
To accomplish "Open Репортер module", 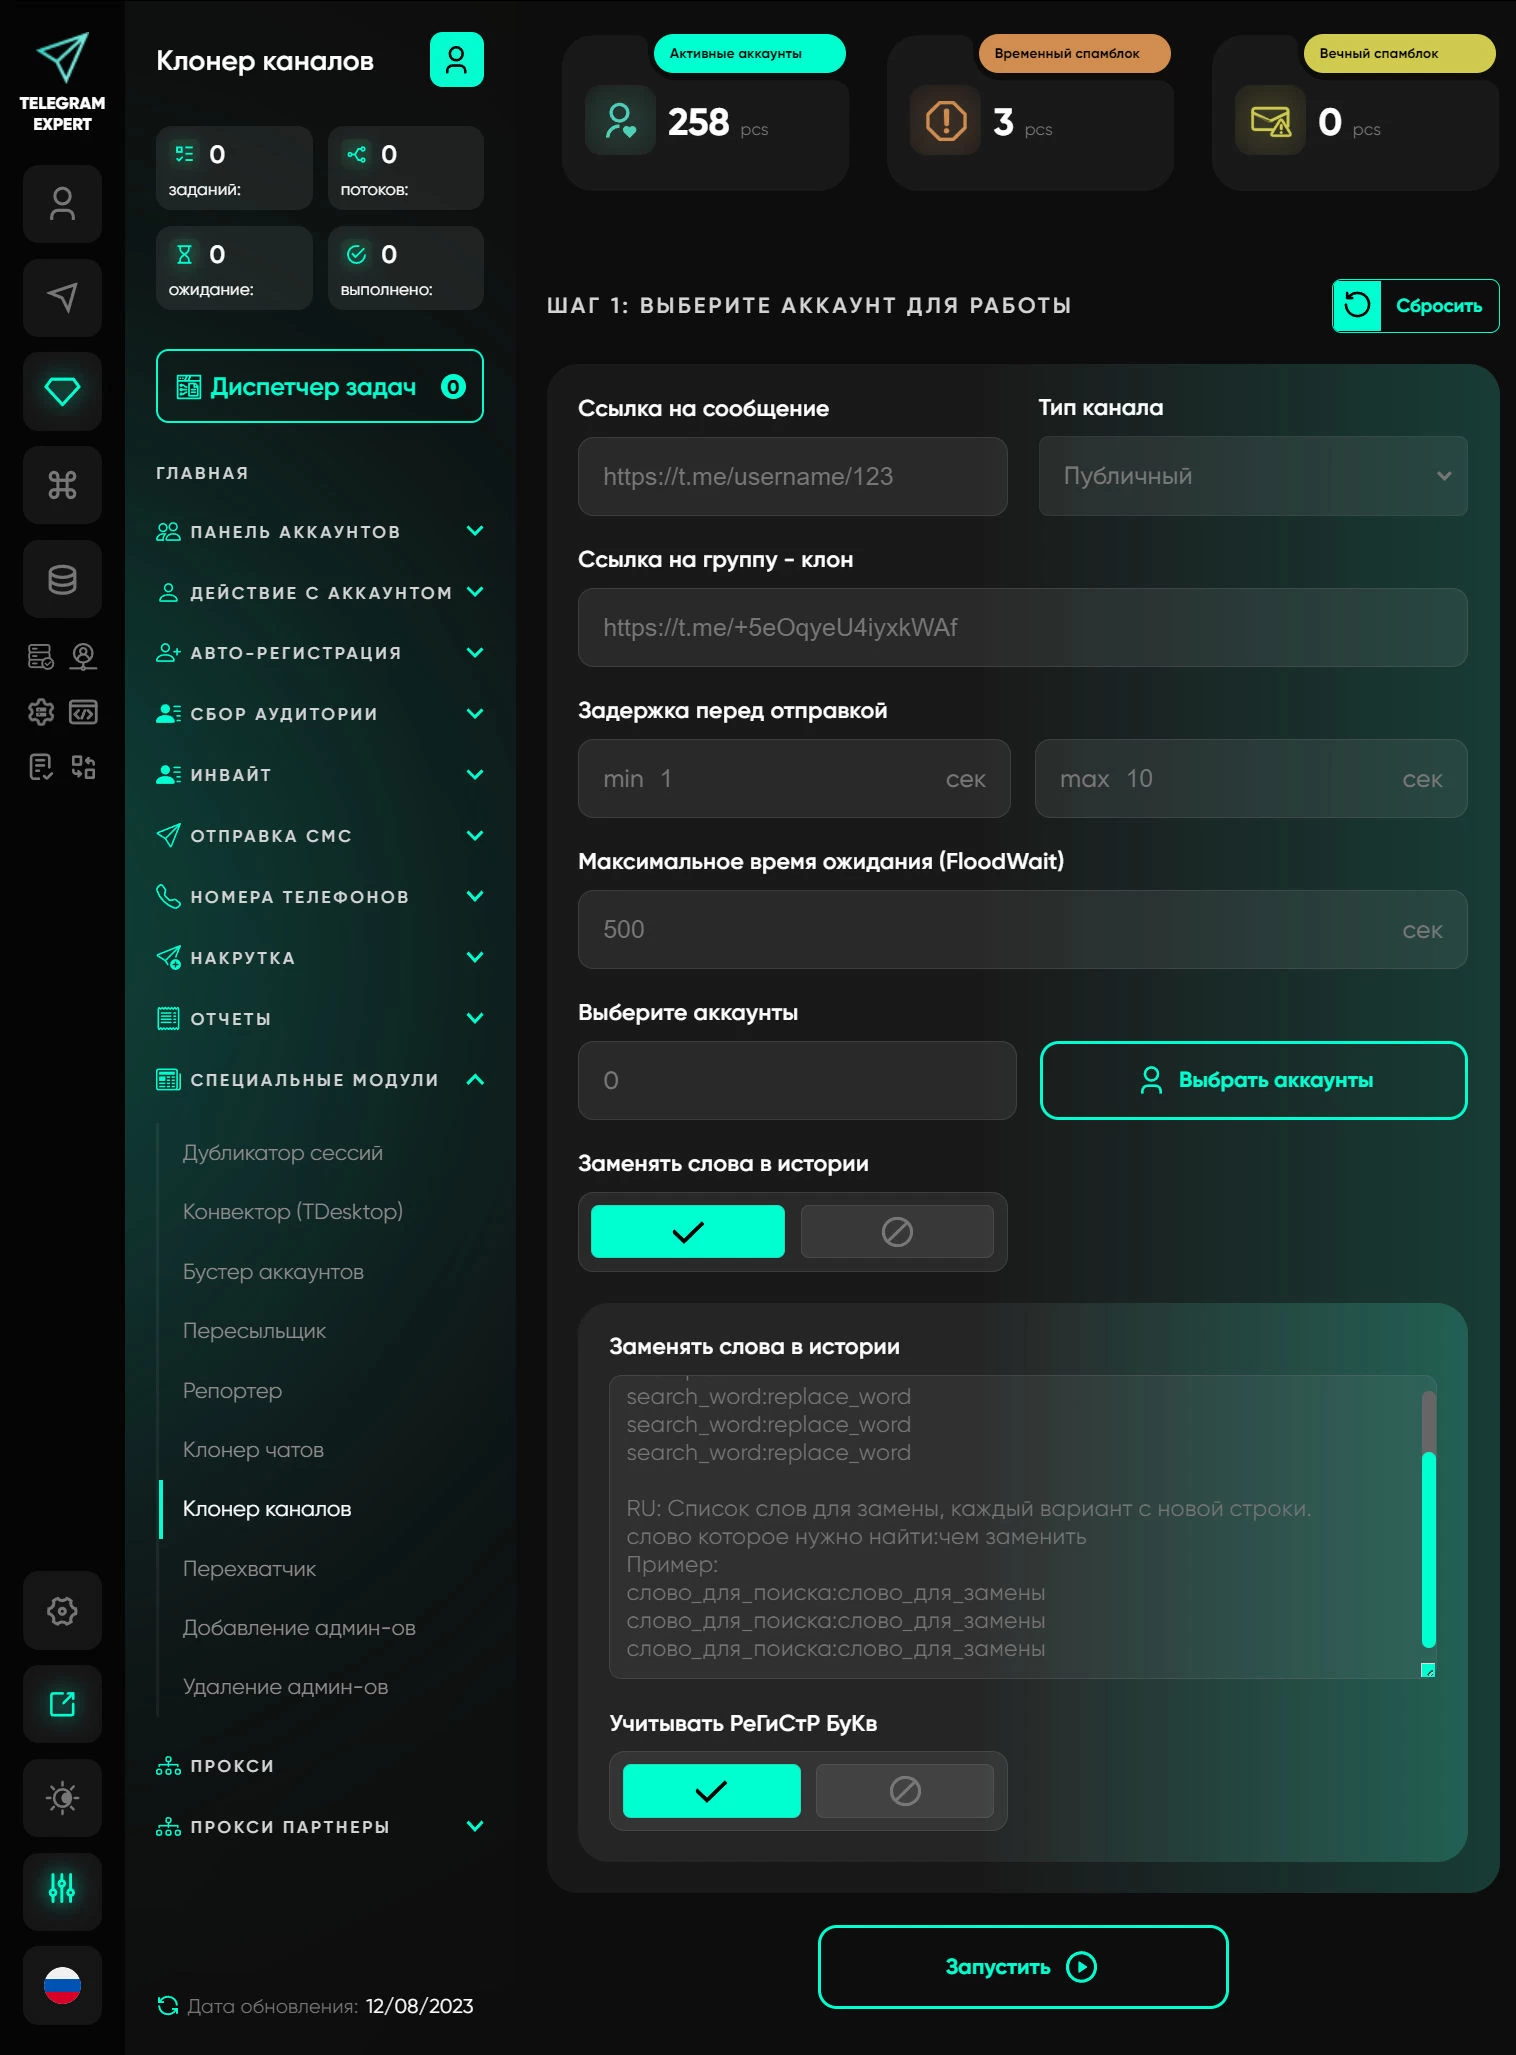I will [232, 1391].
